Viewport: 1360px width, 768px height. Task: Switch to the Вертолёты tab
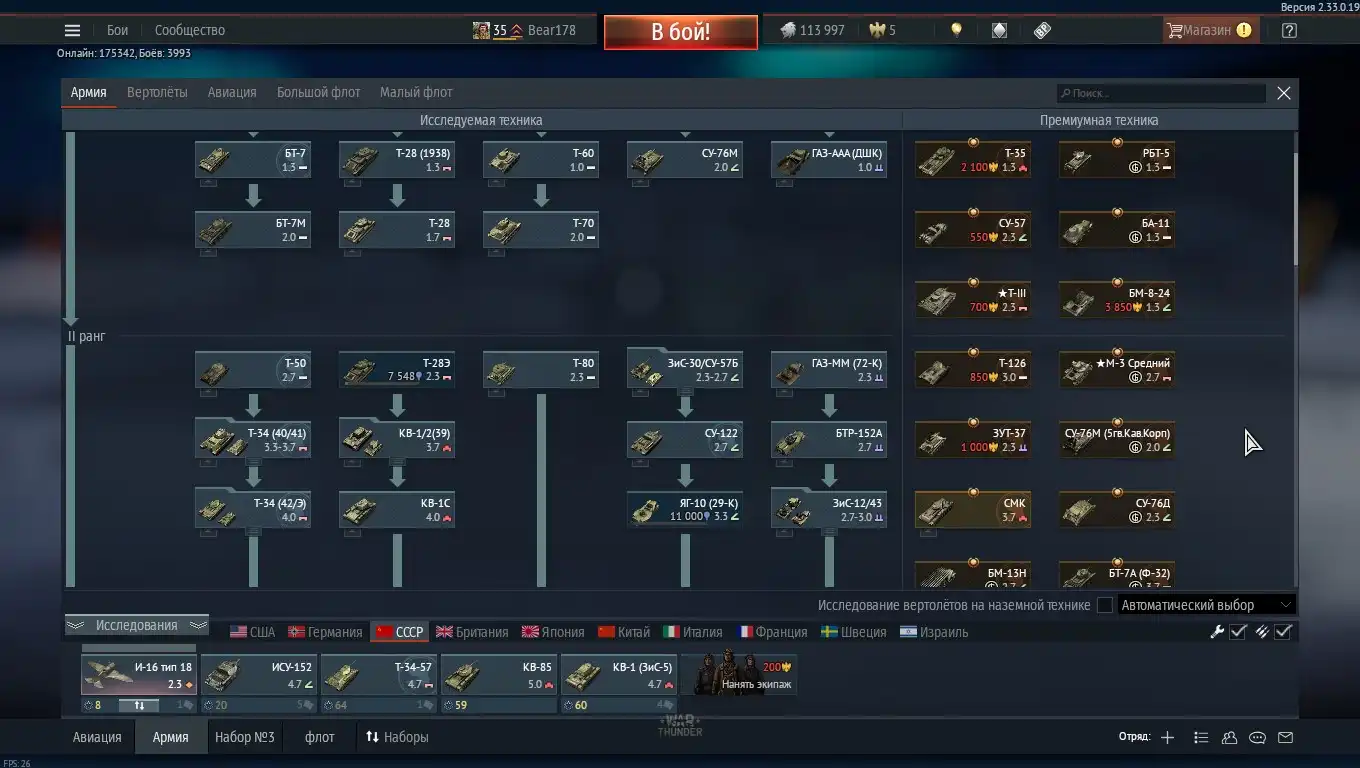coord(157,92)
